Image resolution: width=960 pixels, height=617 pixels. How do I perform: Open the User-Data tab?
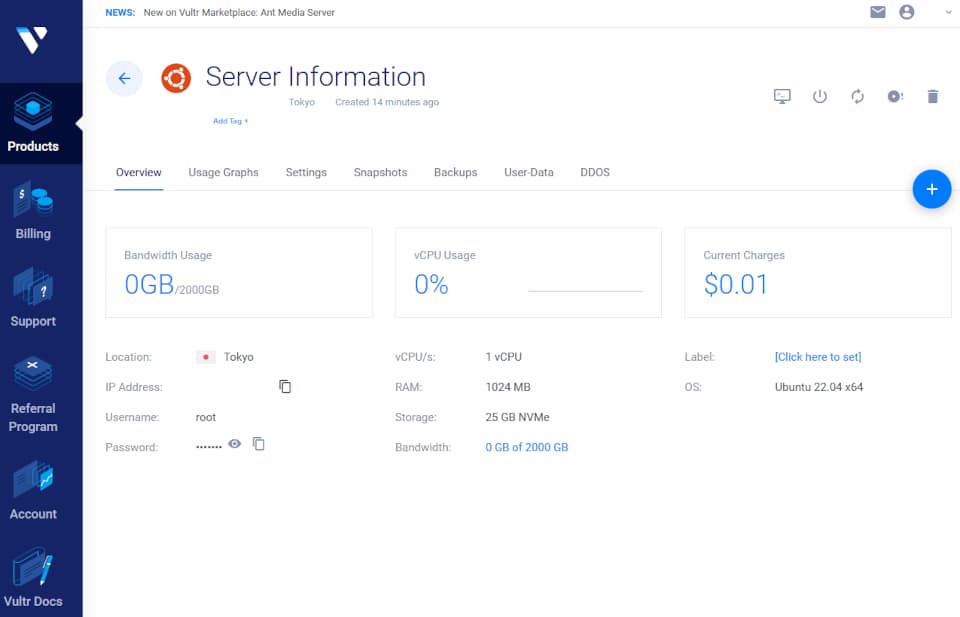coord(528,173)
